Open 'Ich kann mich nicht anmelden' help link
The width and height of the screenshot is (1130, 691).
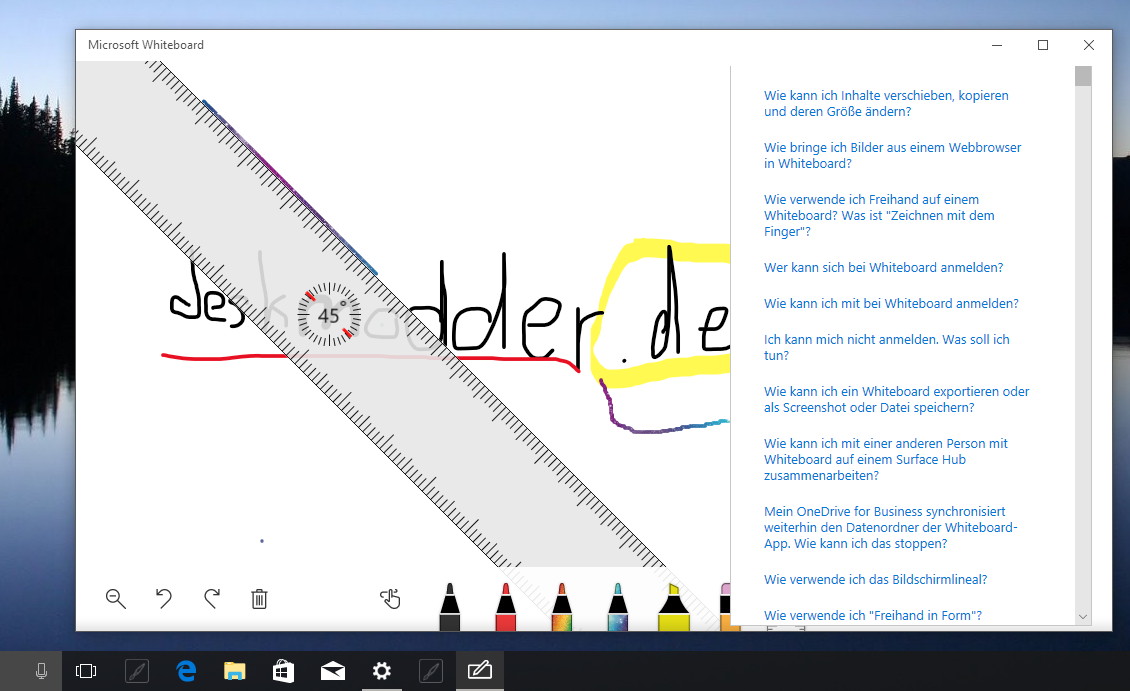[x=886, y=347]
